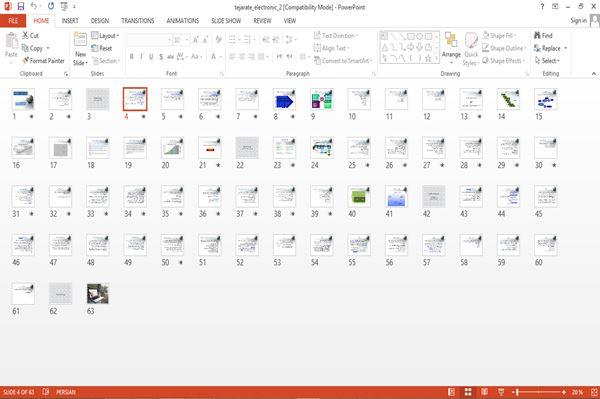Open the FILE tab
The image size is (600, 399).
[x=13, y=21]
